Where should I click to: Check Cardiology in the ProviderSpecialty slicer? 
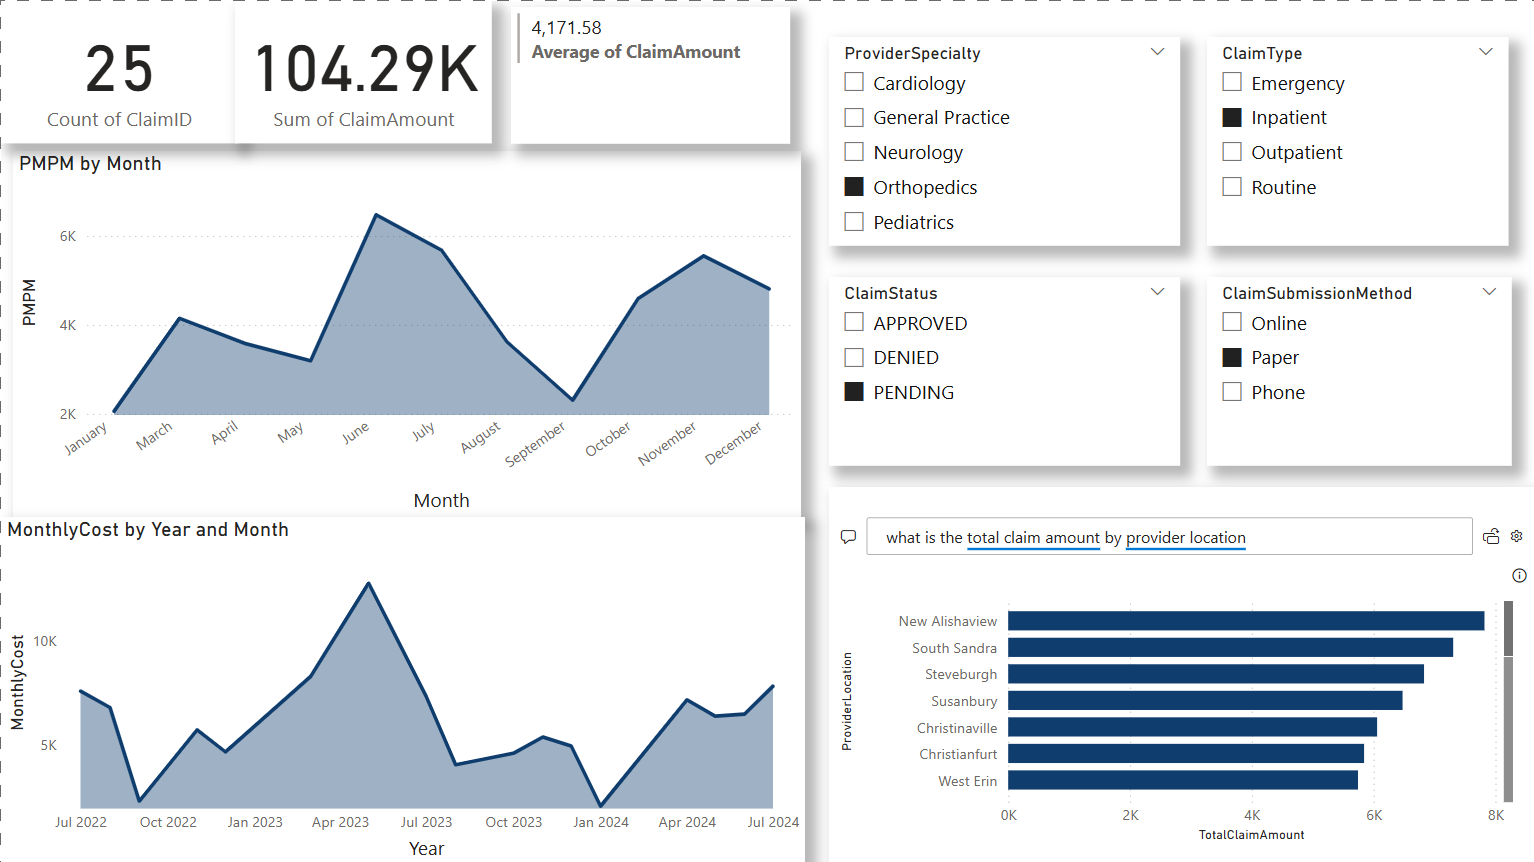(854, 83)
